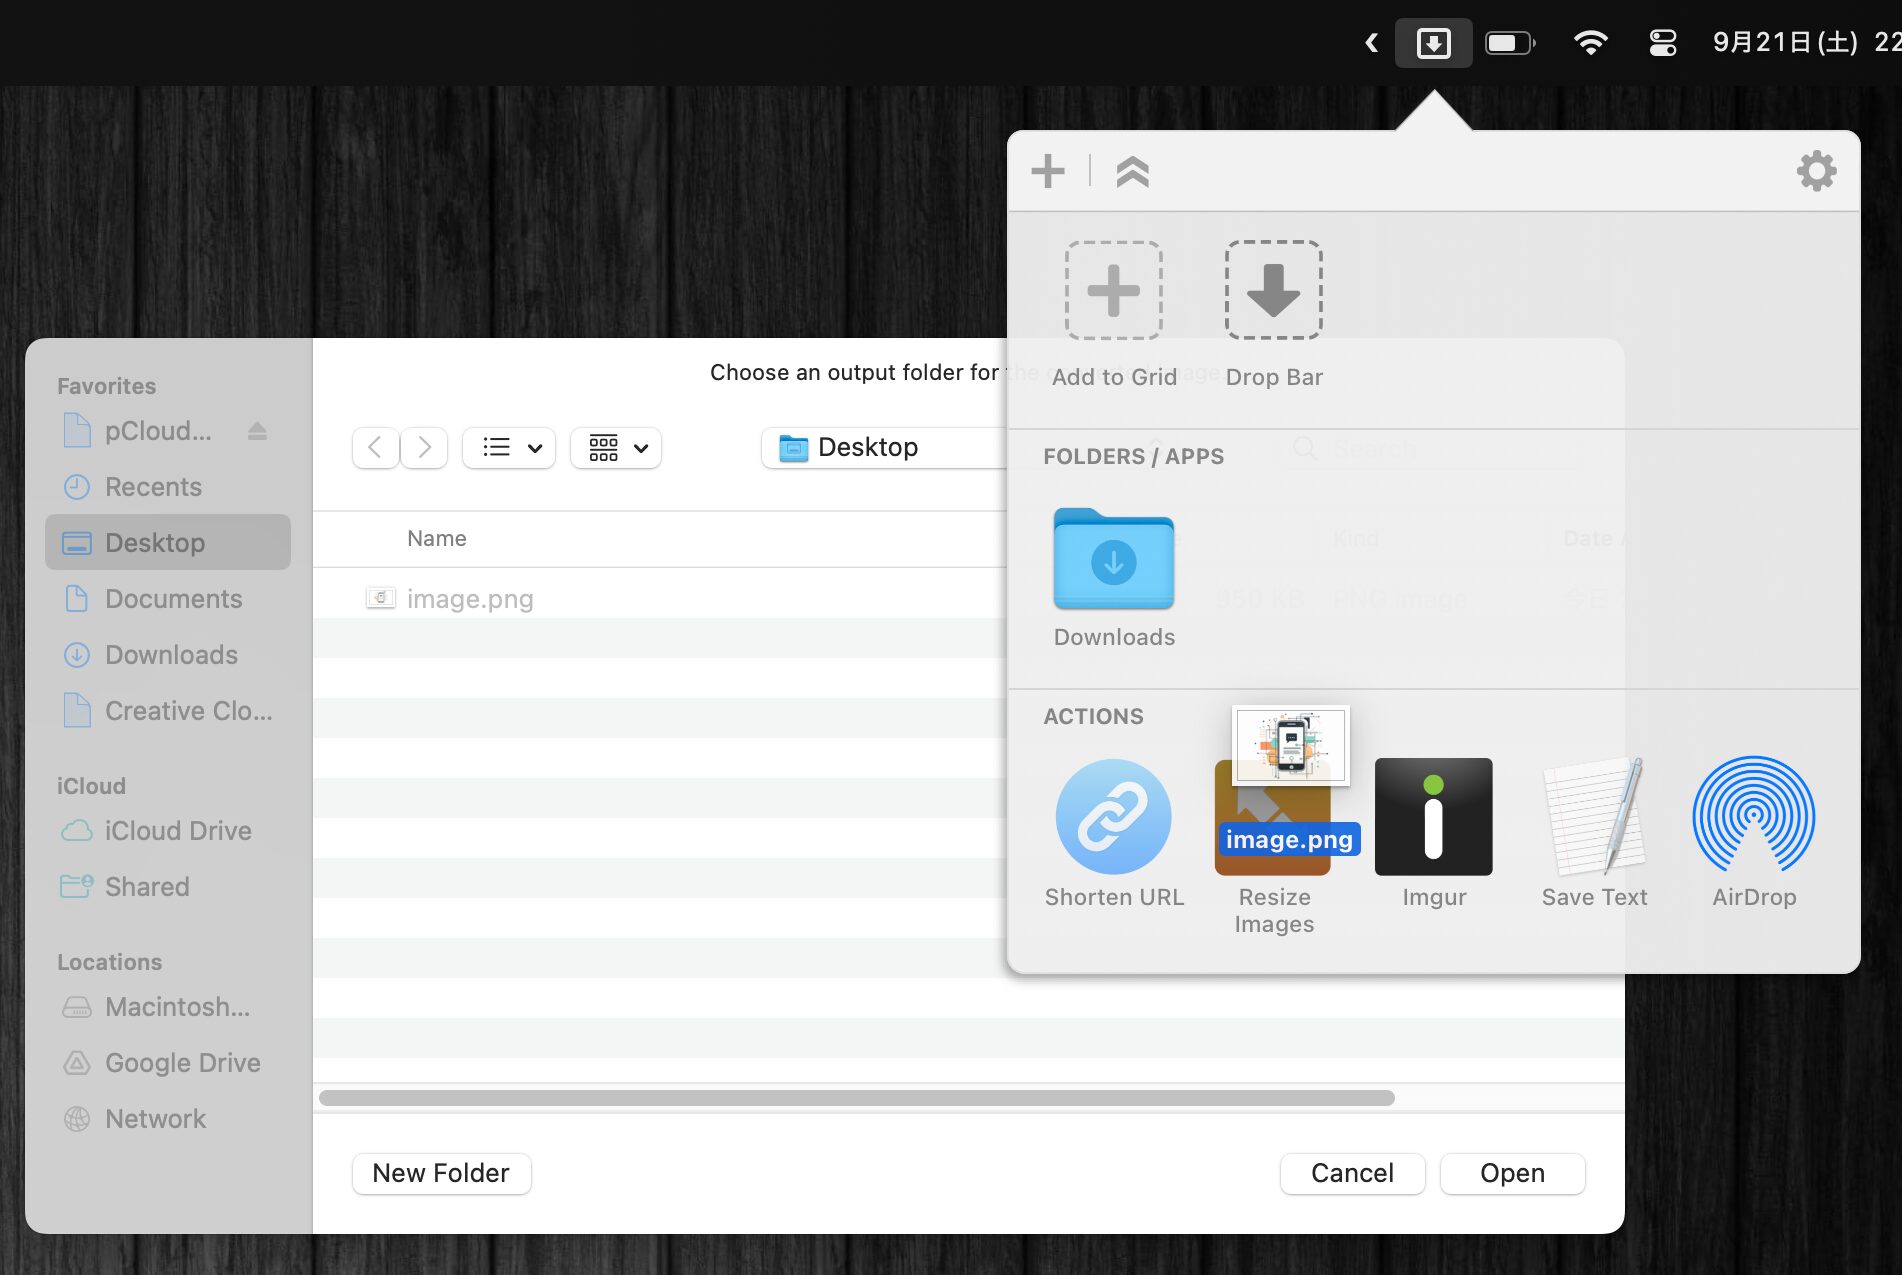
Task: Click the Drop Bar target
Action: pyautogui.click(x=1273, y=291)
